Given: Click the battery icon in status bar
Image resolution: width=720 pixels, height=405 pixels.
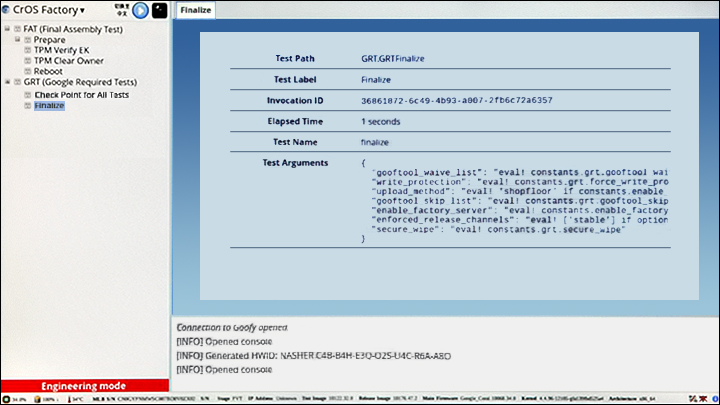Looking at the screenshot, I should click(x=37, y=399).
